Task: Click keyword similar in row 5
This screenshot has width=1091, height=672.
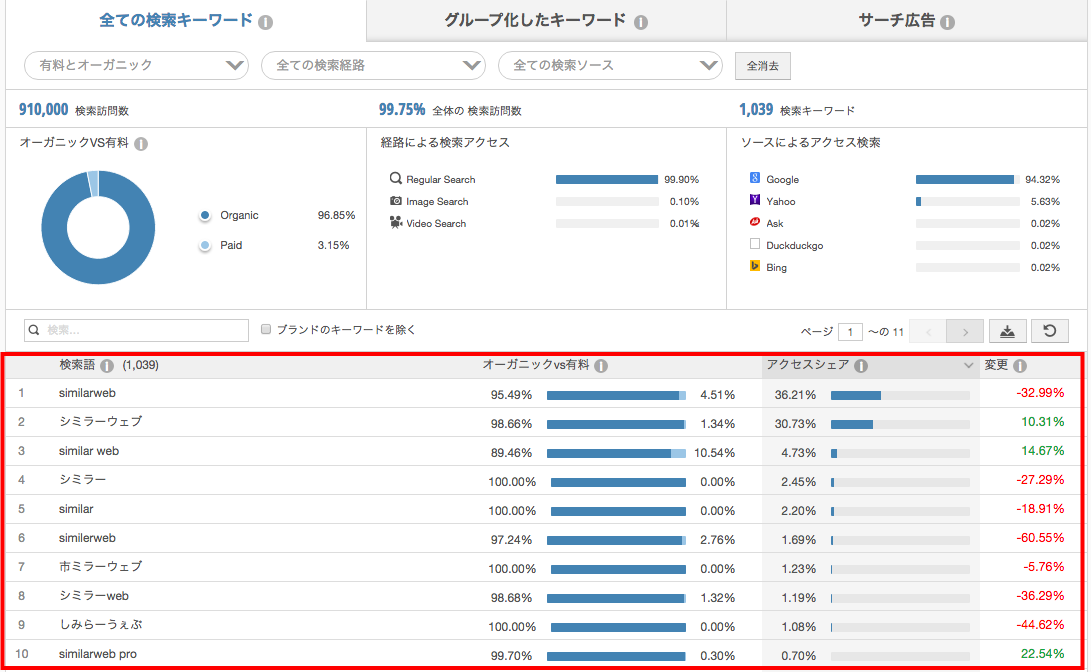Action: click(76, 509)
